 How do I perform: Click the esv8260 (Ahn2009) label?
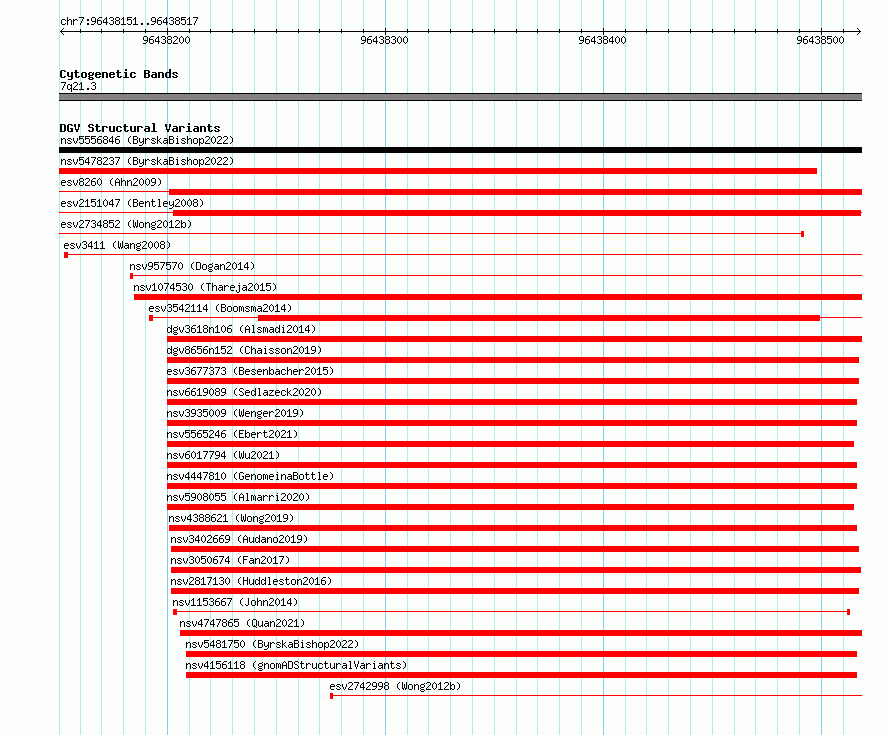tap(111, 182)
